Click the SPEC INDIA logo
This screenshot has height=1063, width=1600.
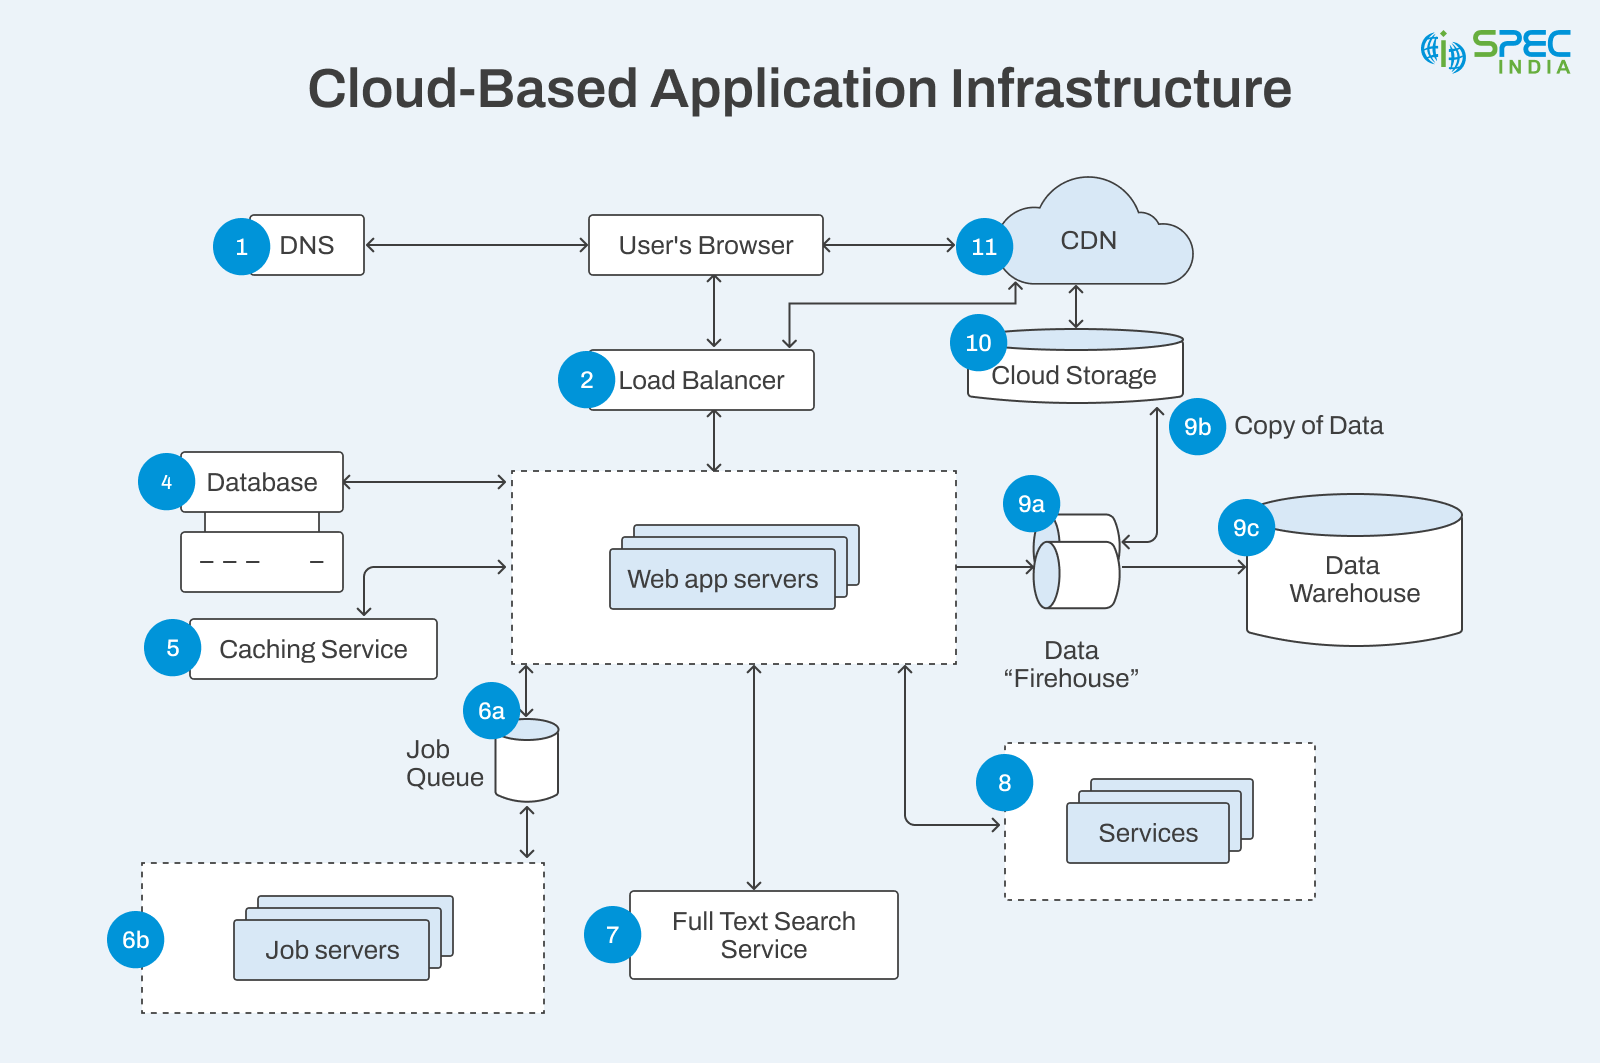pos(1496,52)
